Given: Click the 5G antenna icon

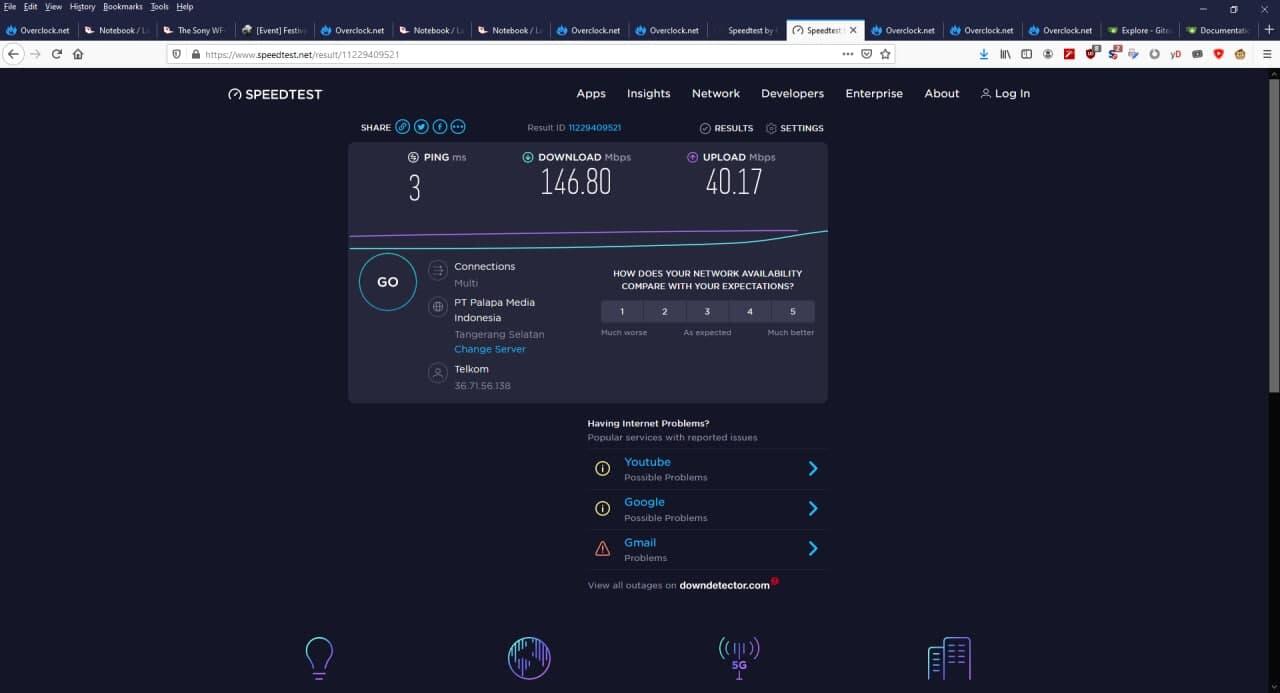Looking at the screenshot, I should click(739, 658).
